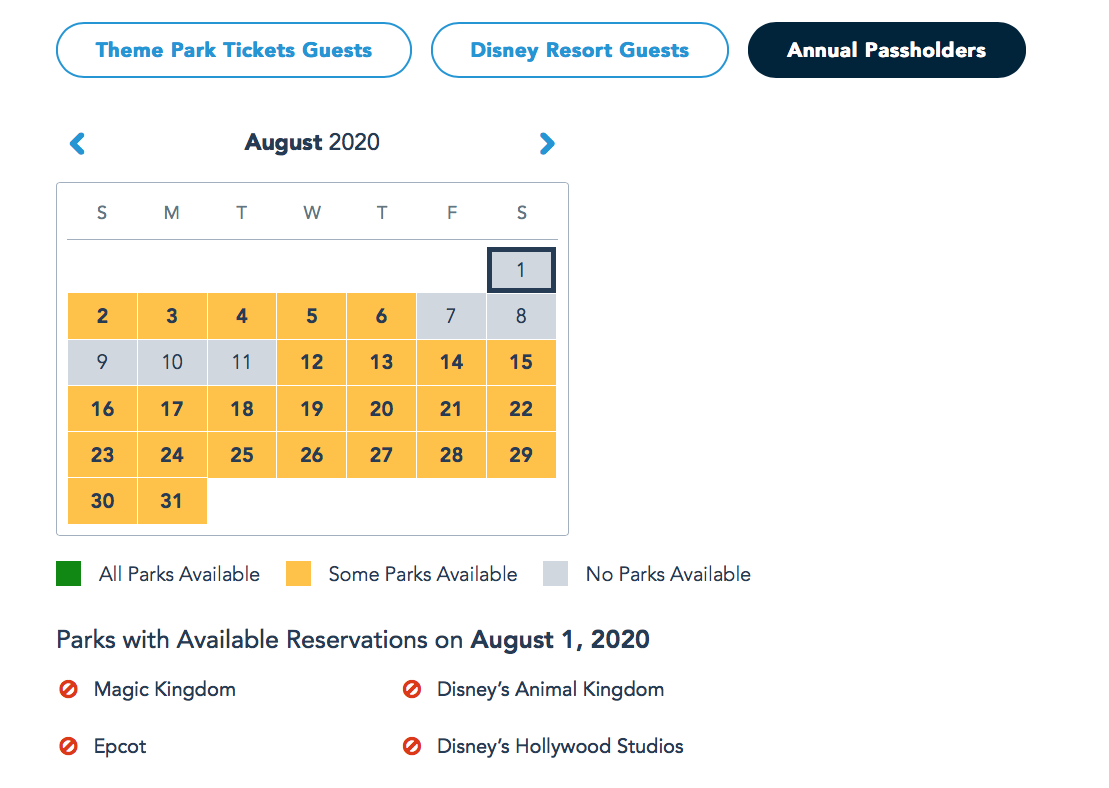This screenshot has height=788, width=1109.
Task: Click the Magic Kingdom park name
Action: (165, 690)
